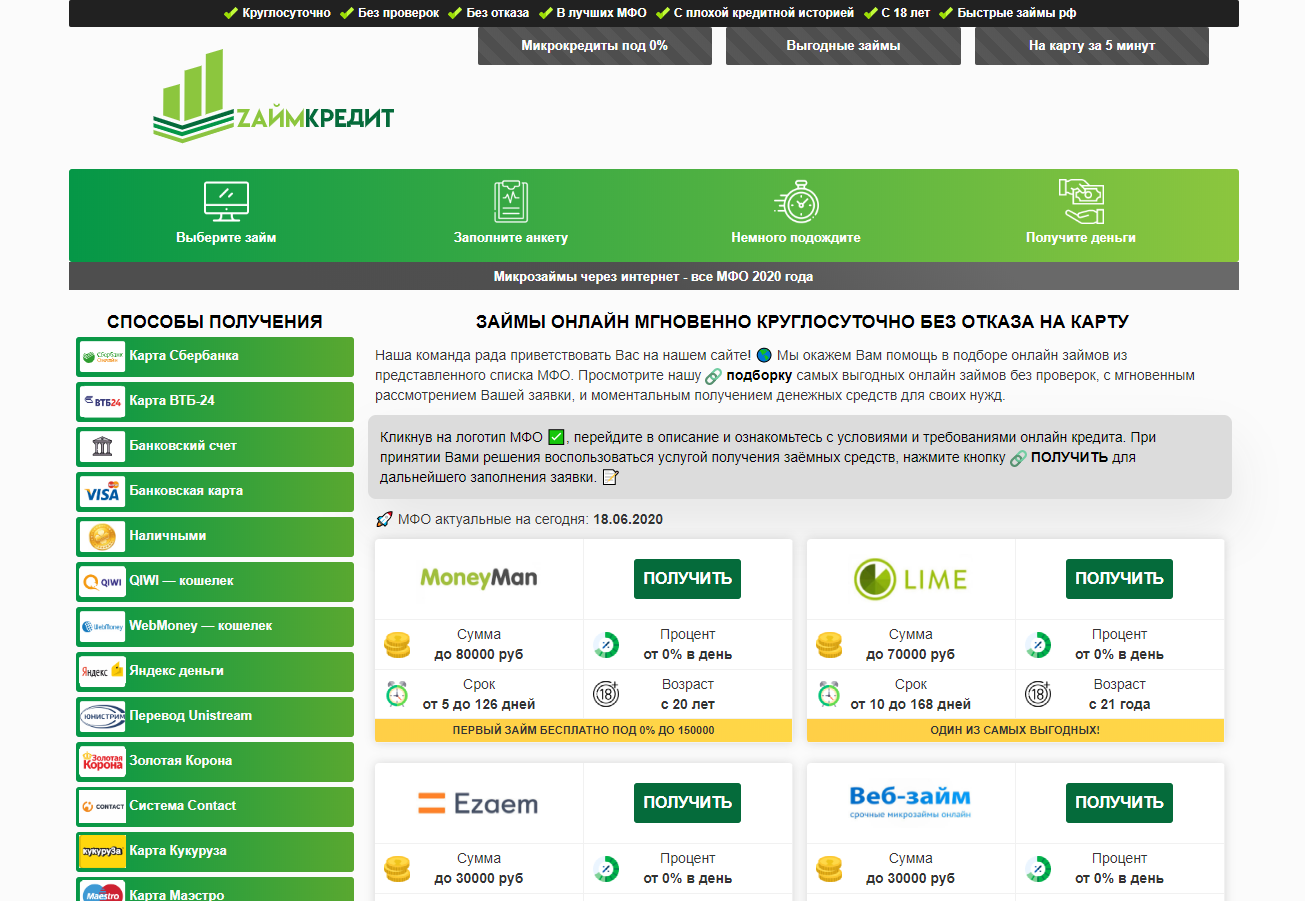This screenshot has height=901, width=1305.
Task: Click ПОЛУЧИТЬ button for Ezaem
Action: (x=687, y=803)
